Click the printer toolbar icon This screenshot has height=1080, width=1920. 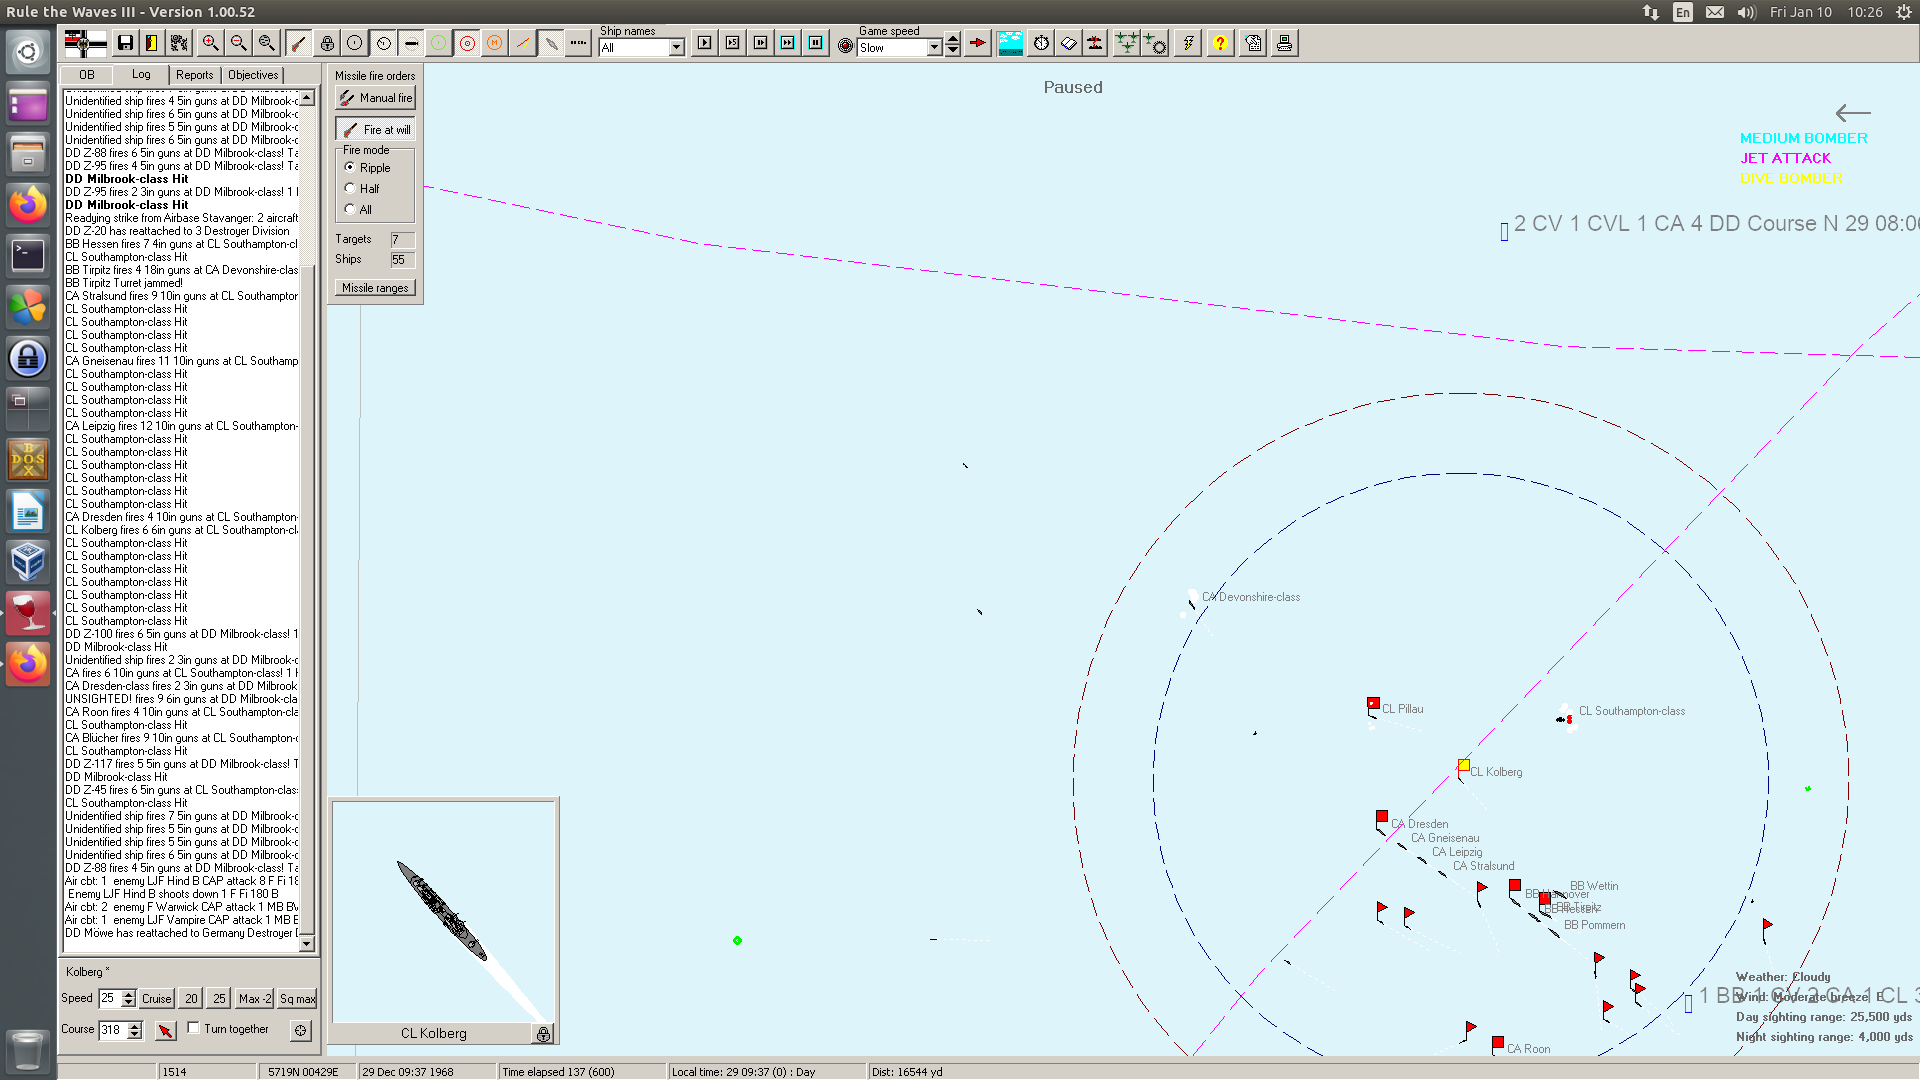click(1284, 43)
